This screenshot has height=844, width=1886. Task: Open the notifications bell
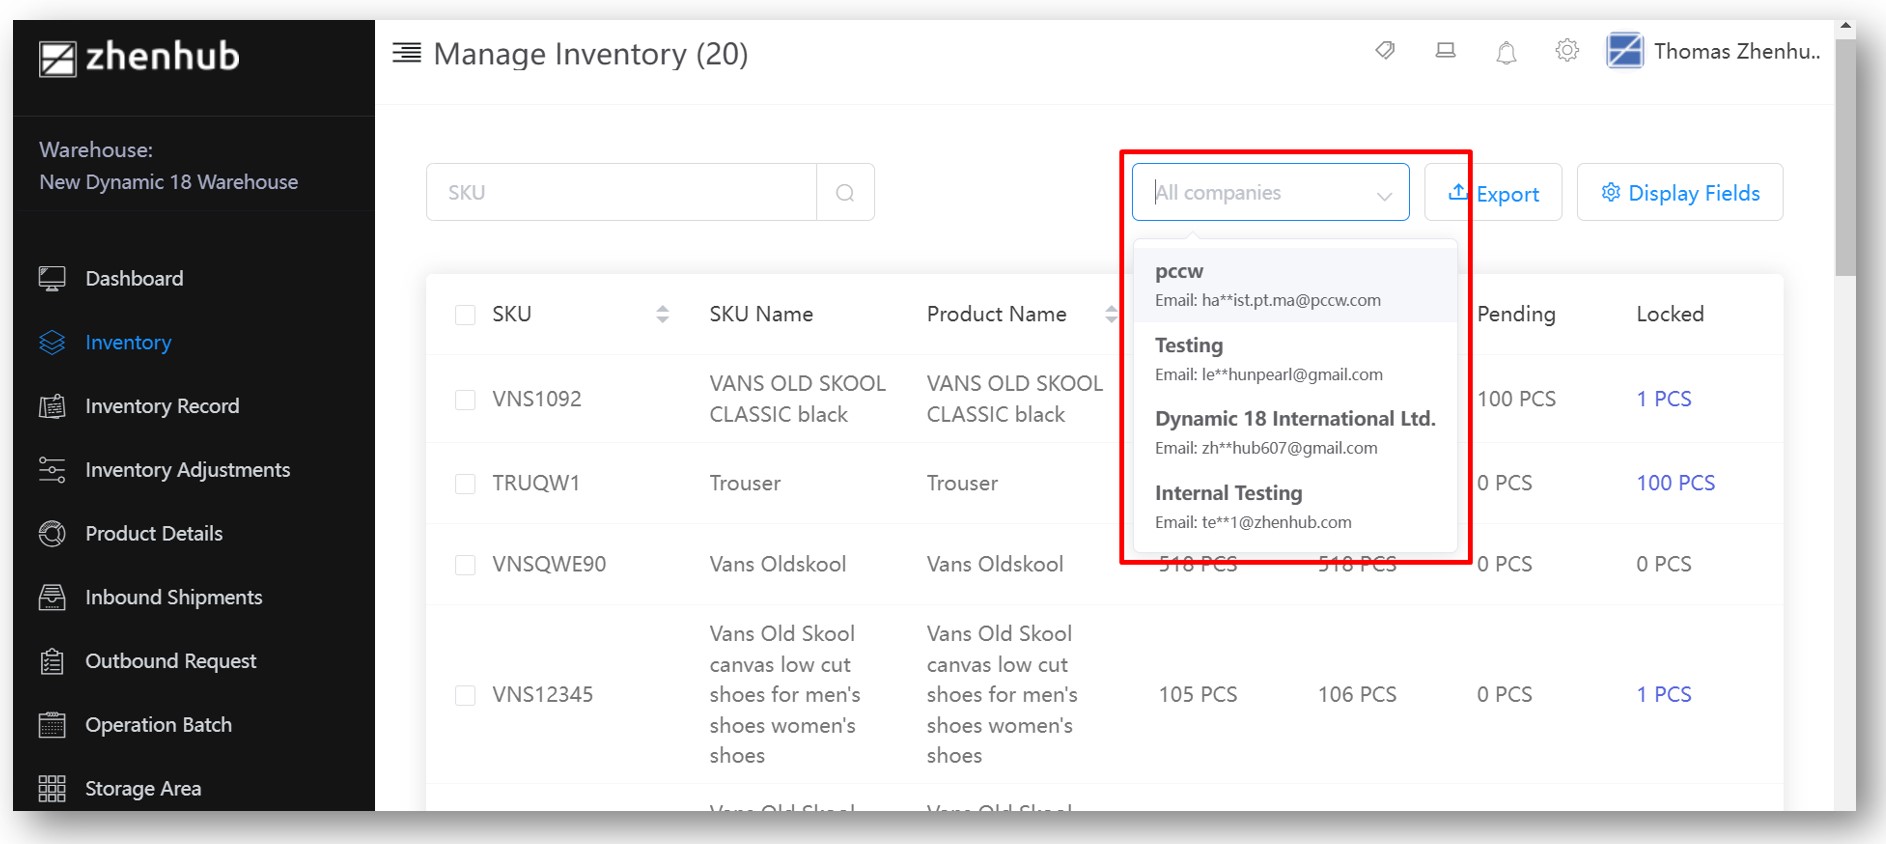coord(1506,52)
